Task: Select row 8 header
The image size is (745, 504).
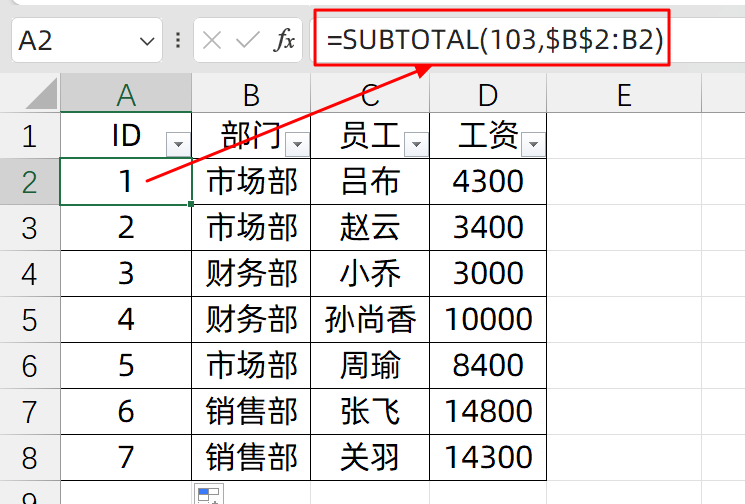Action: pos(30,457)
